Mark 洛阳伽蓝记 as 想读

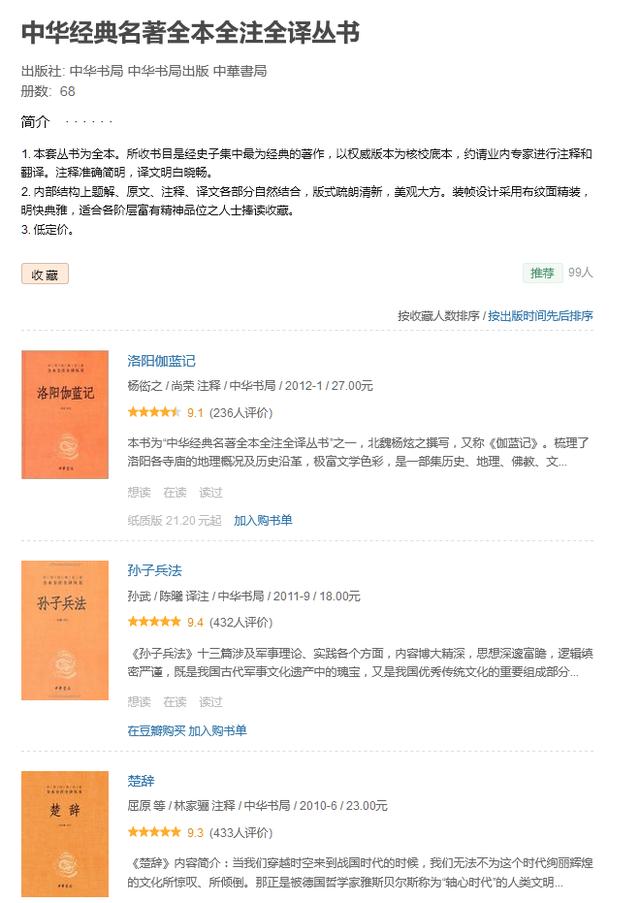139,492
